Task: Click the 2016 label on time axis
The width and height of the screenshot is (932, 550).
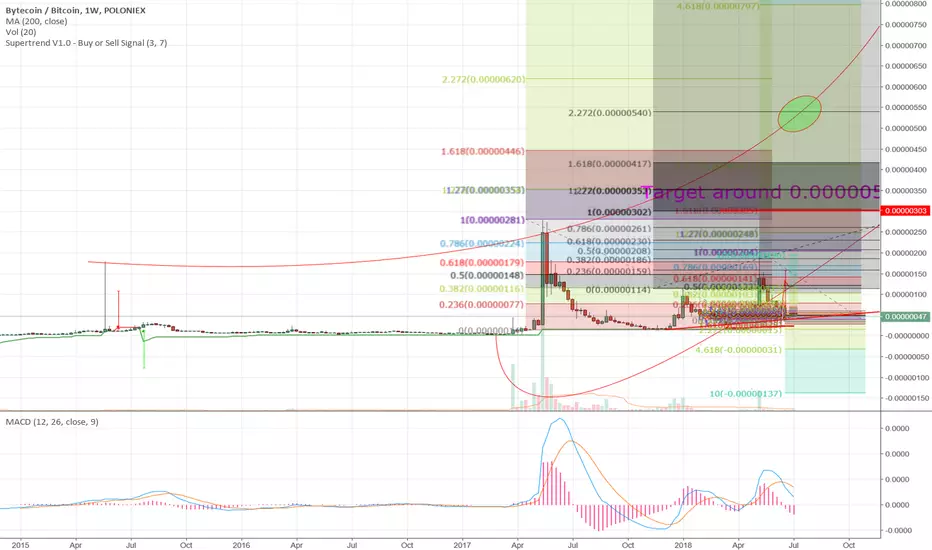Action: [x=241, y=545]
